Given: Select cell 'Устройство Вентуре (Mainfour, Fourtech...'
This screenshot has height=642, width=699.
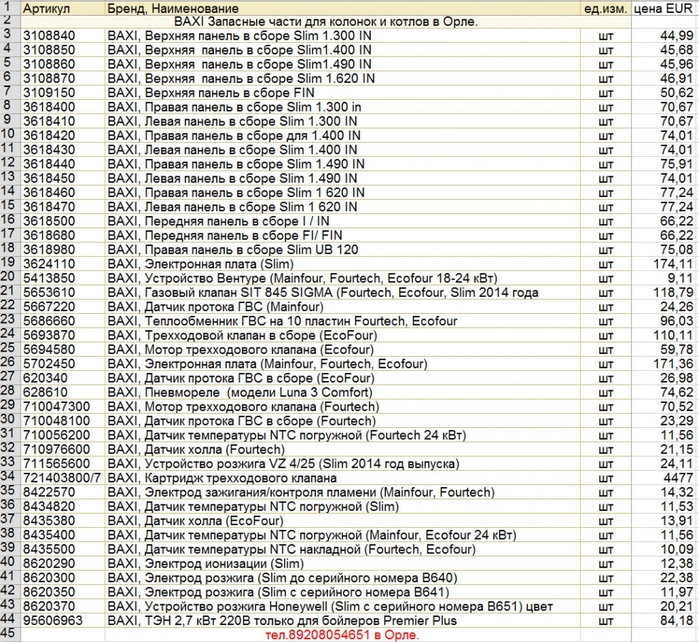Looking at the screenshot, I should [x=343, y=278].
